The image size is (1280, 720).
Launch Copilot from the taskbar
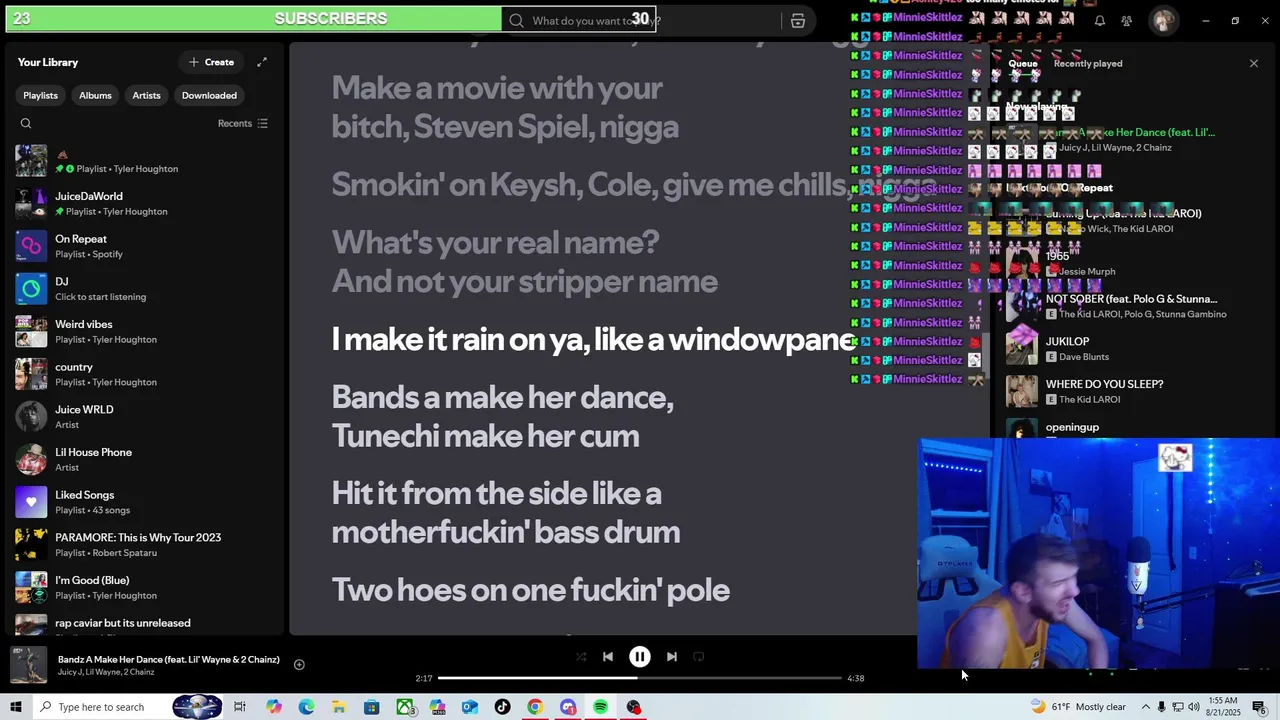click(x=274, y=707)
